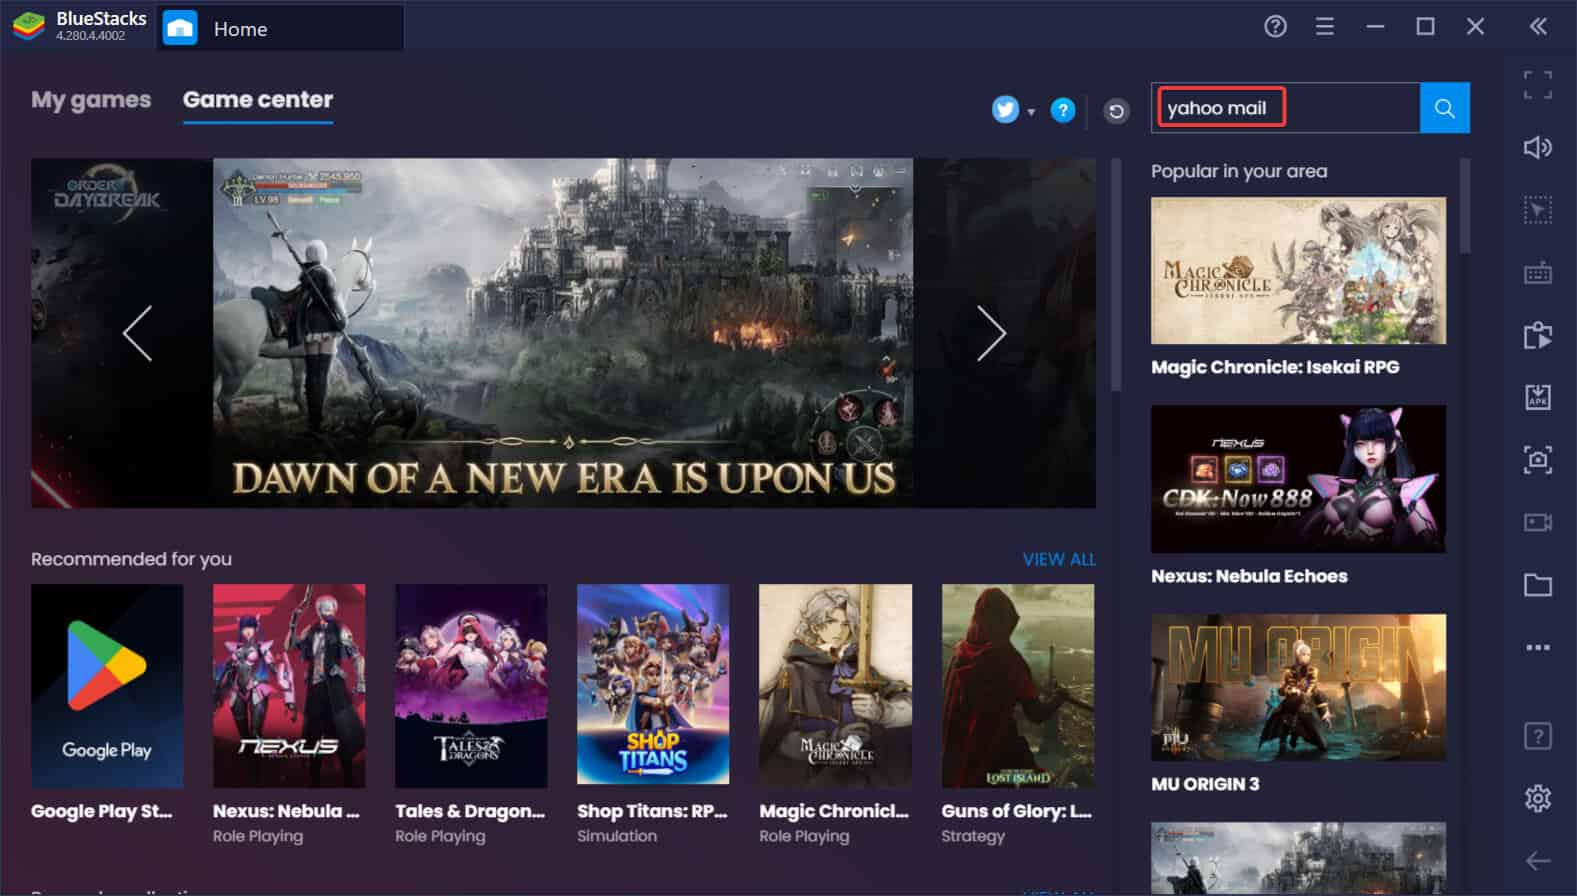Switch to My games tab

tap(91, 100)
